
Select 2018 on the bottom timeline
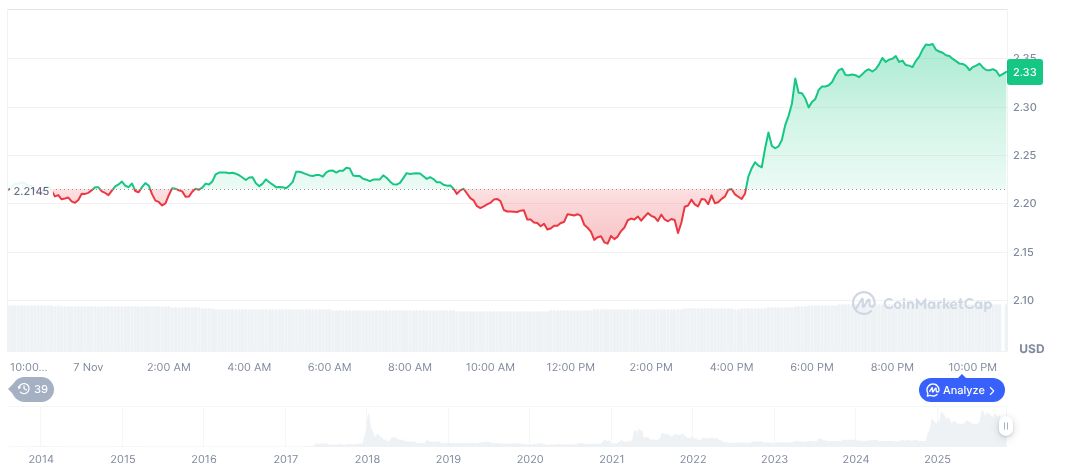(x=367, y=459)
